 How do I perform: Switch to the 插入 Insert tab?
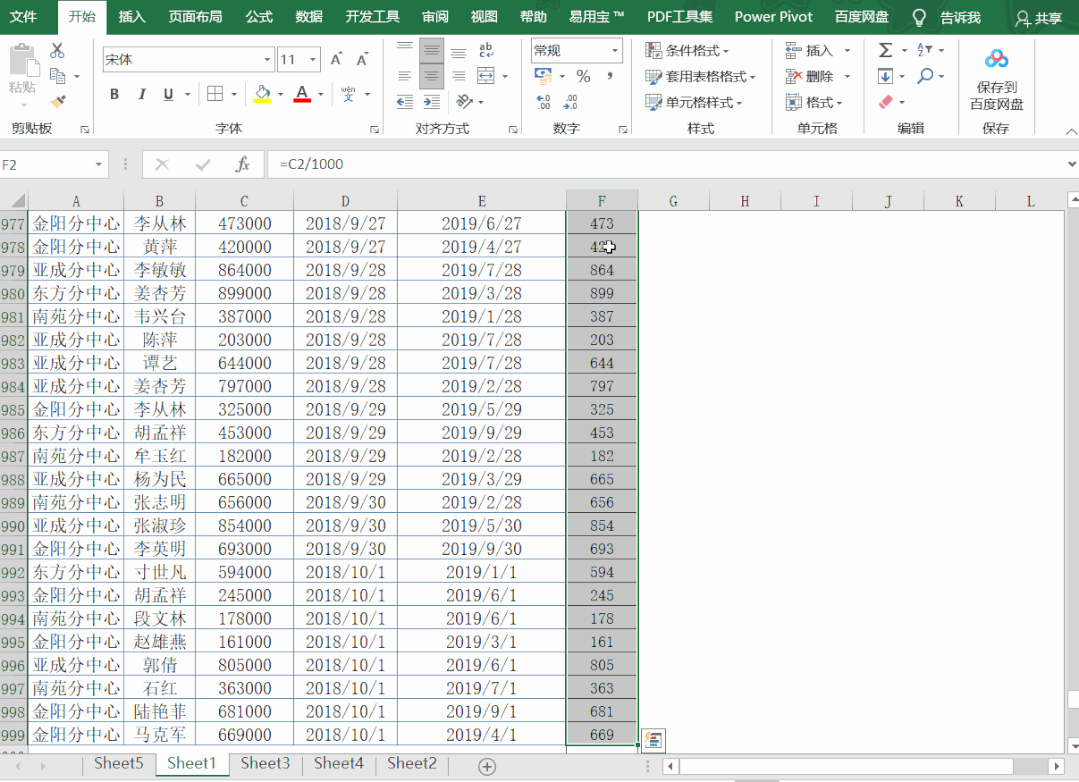(131, 17)
